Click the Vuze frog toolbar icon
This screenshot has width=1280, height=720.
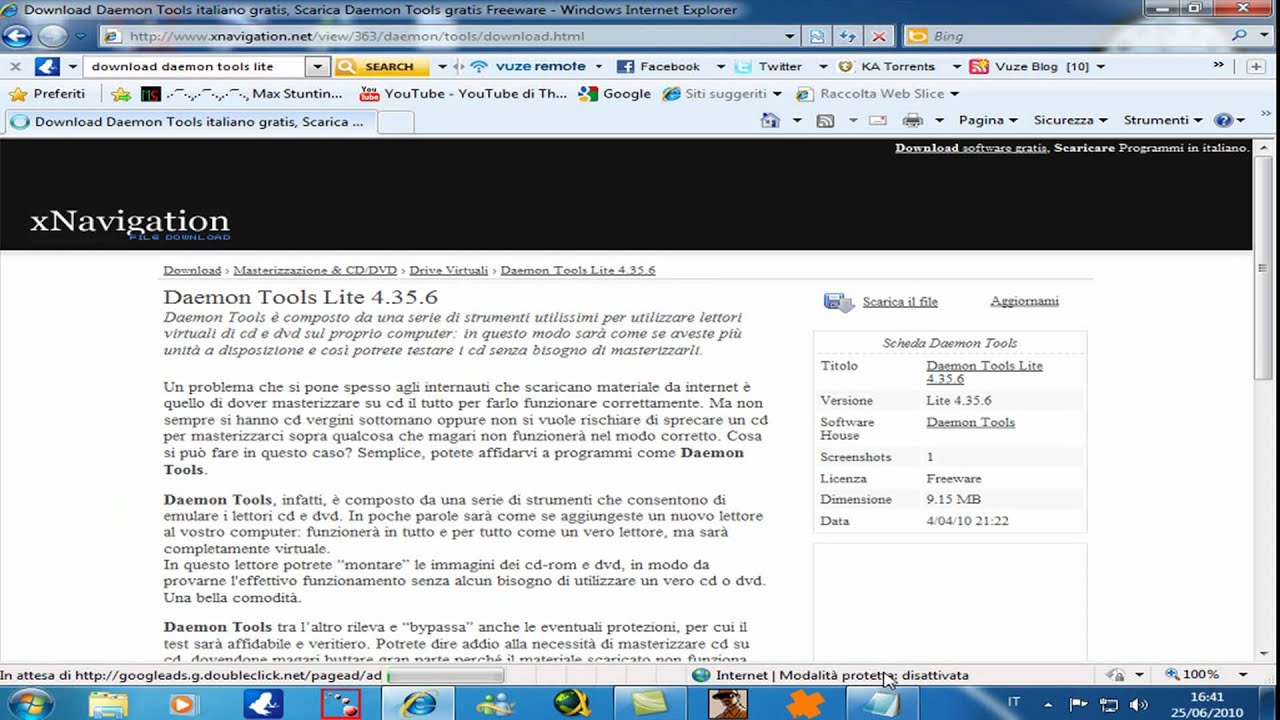click(47, 66)
